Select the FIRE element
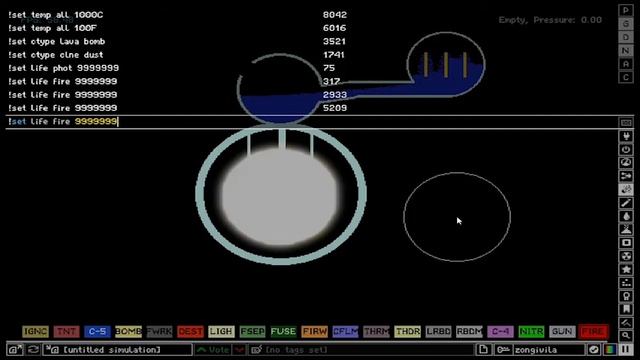The height and width of the screenshot is (360, 640). 593,331
